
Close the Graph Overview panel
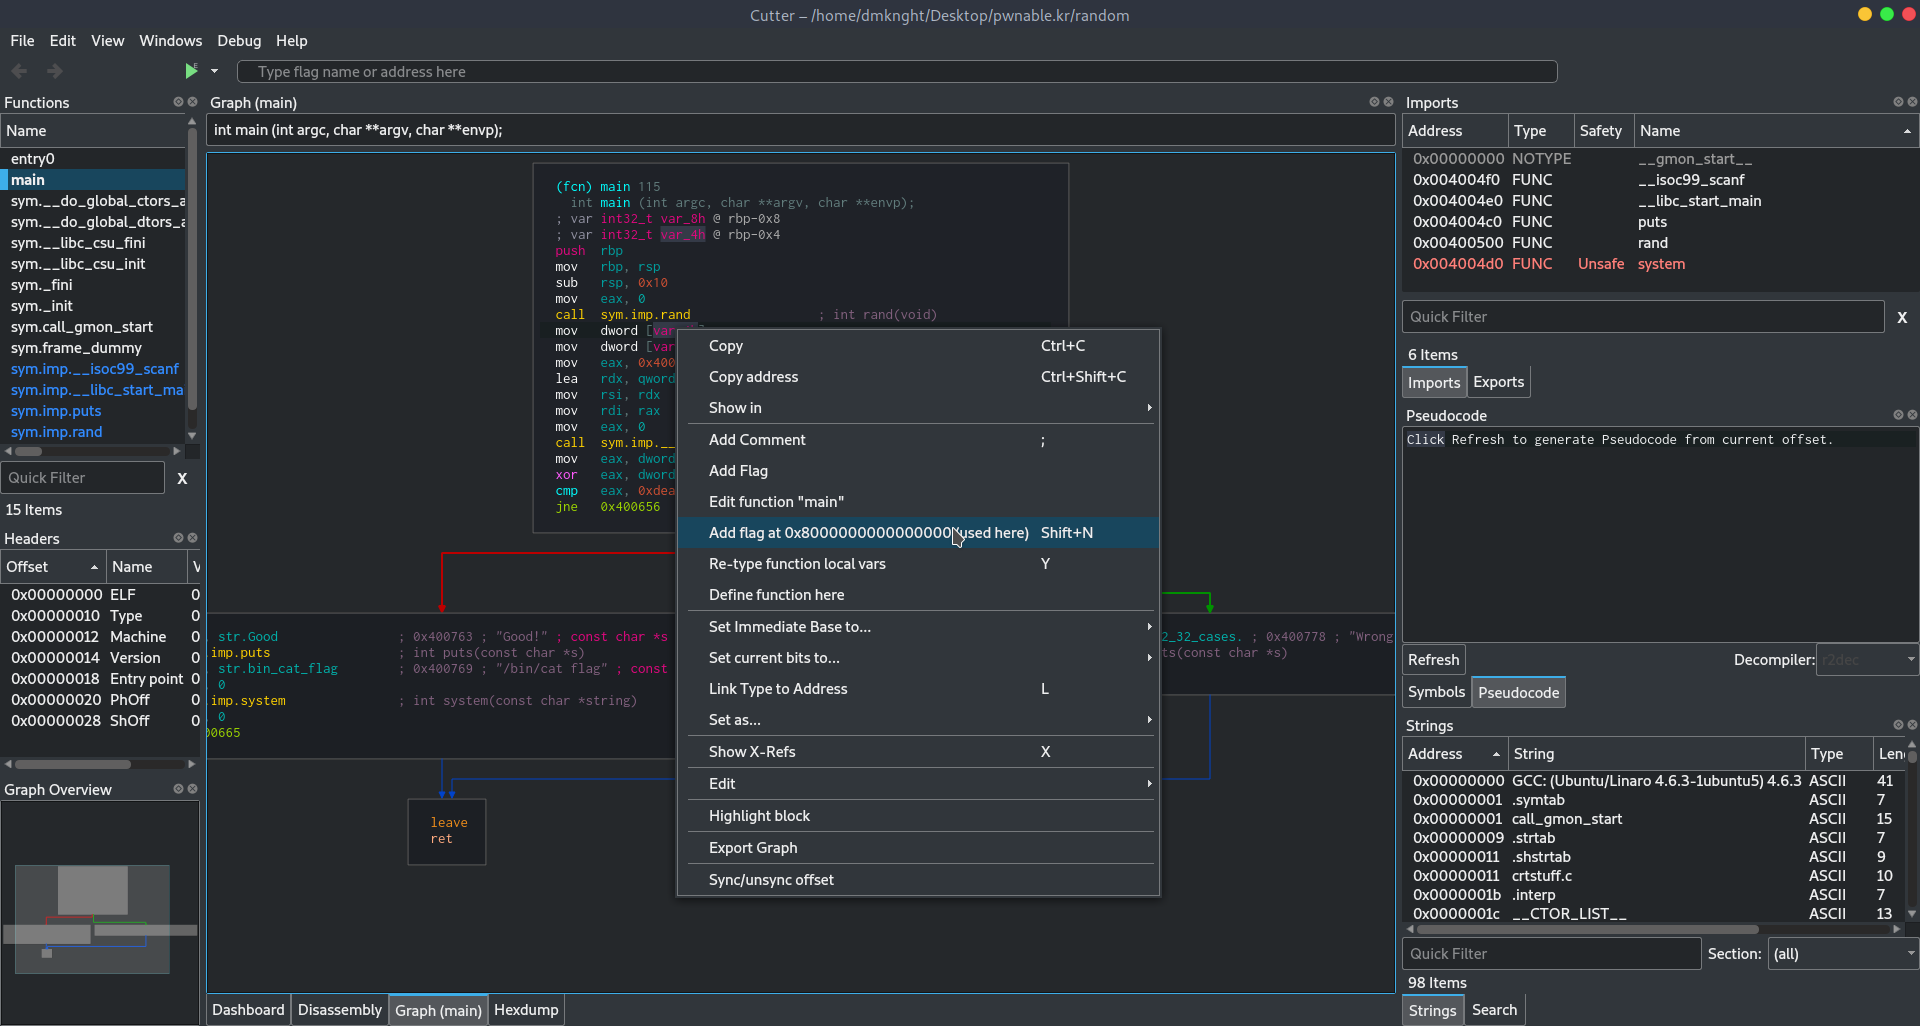193,789
